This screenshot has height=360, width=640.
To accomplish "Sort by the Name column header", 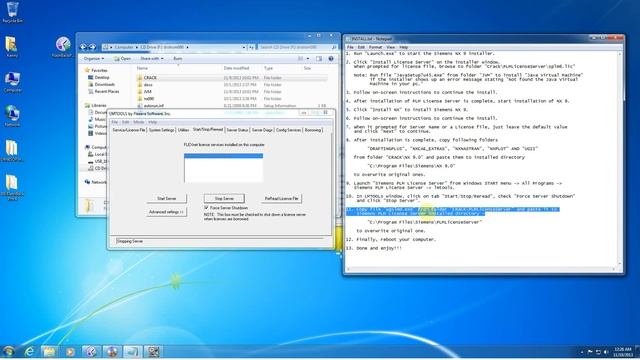I will (142, 68).
